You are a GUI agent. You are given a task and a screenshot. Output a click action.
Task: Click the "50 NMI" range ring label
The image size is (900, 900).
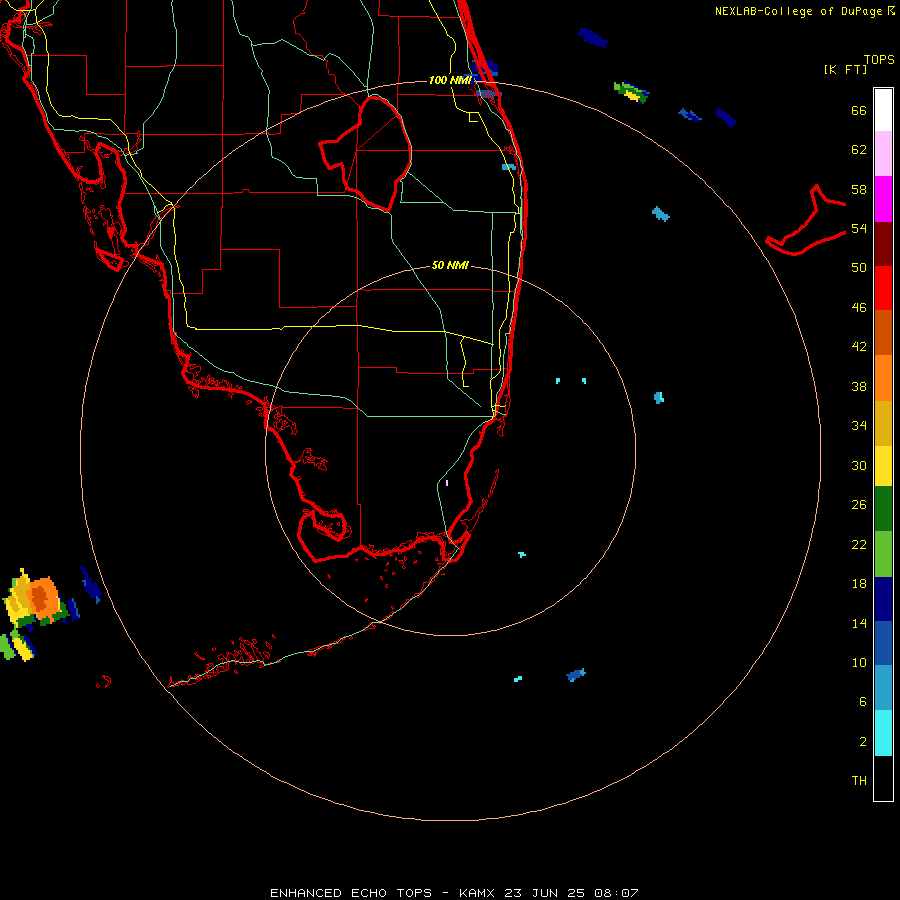[450, 265]
